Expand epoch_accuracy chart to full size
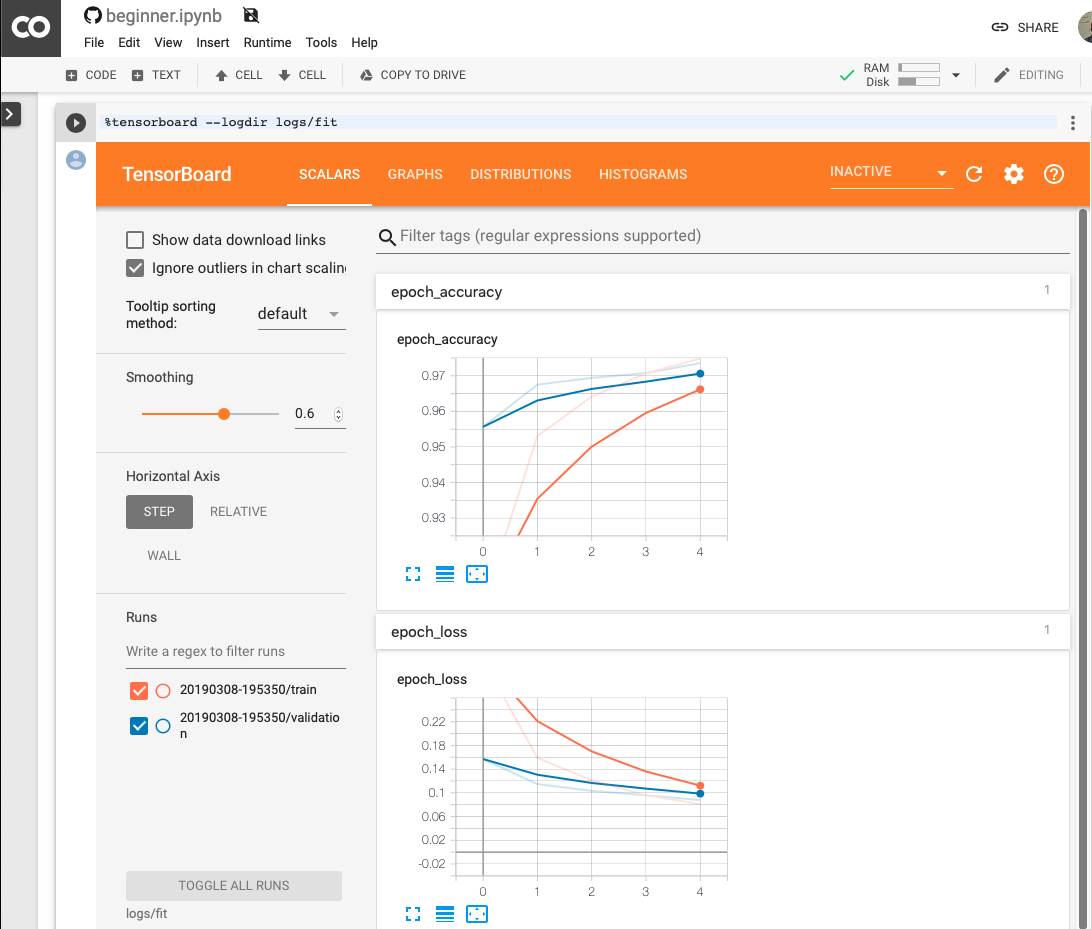 (x=413, y=574)
